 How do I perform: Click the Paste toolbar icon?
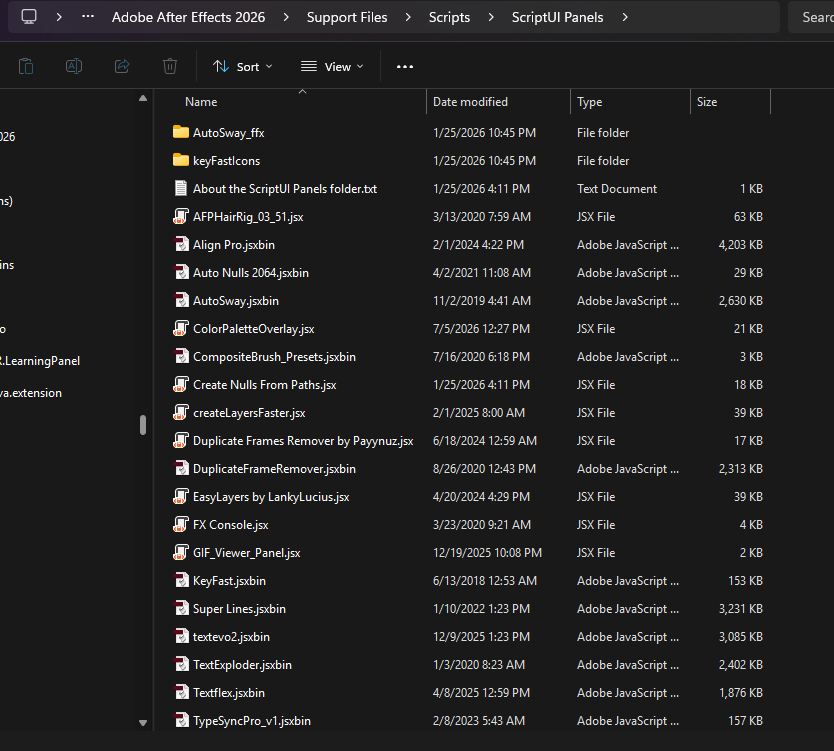26,66
